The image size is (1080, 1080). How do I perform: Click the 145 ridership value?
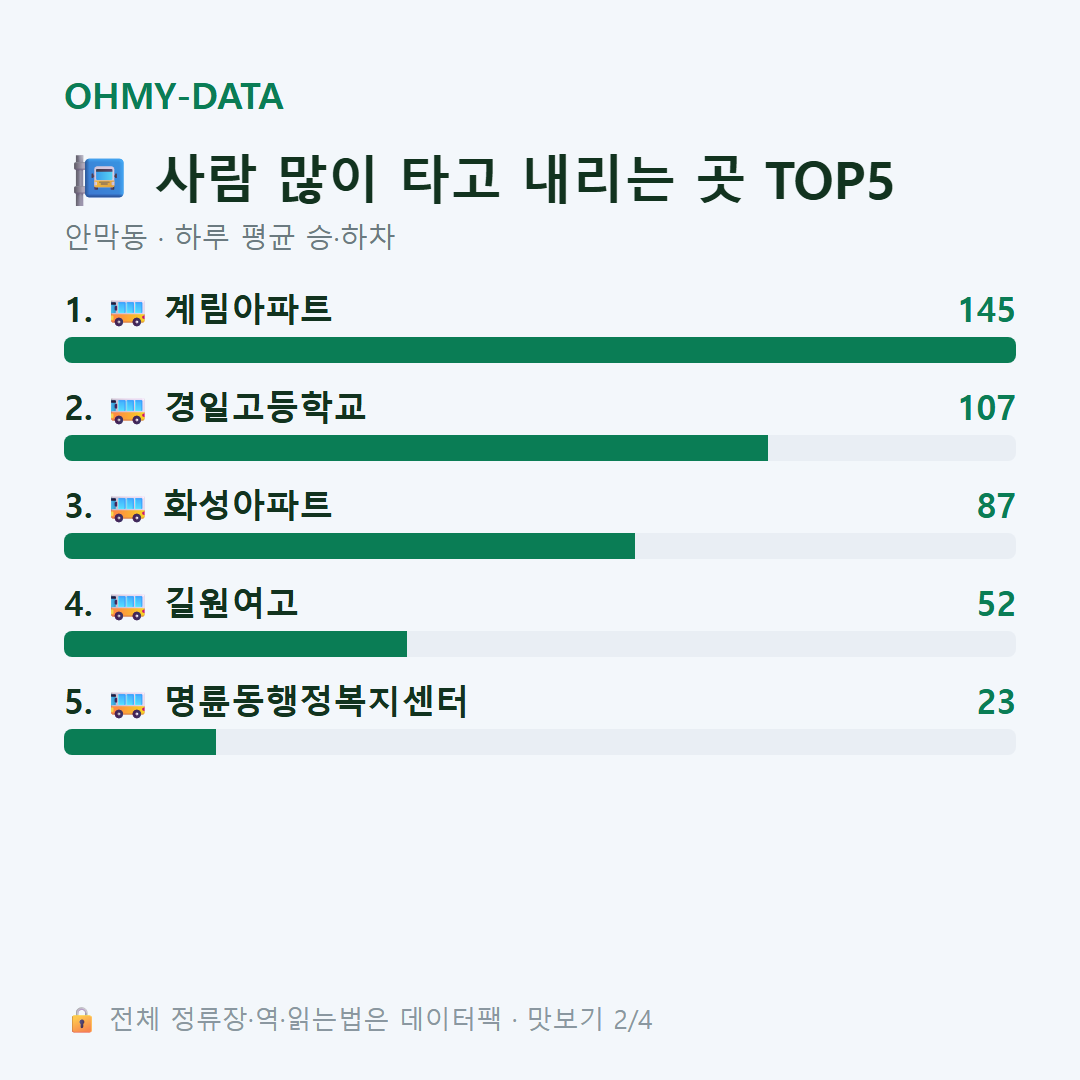click(987, 310)
